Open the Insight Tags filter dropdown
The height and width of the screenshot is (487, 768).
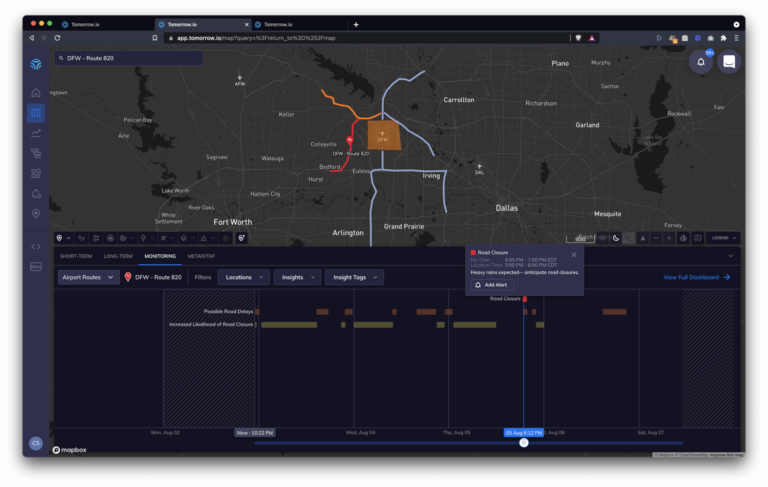coord(355,277)
